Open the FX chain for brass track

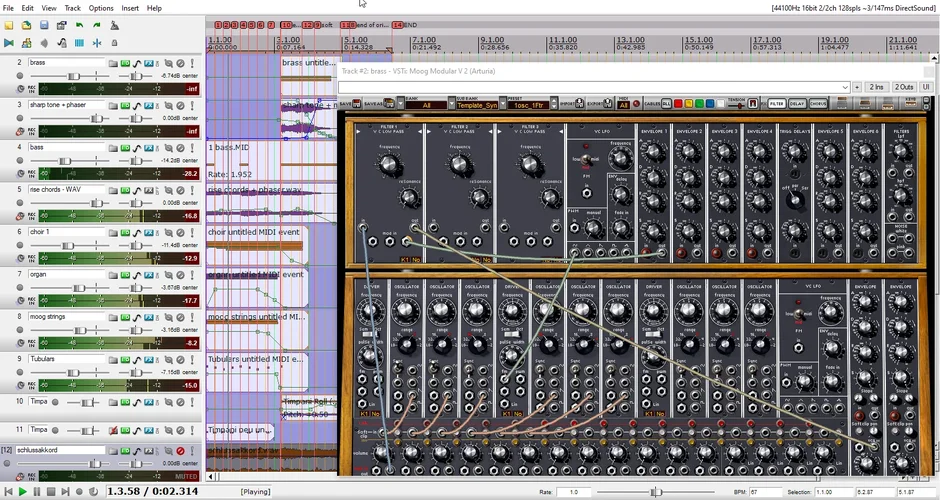click(x=148, y=63)
